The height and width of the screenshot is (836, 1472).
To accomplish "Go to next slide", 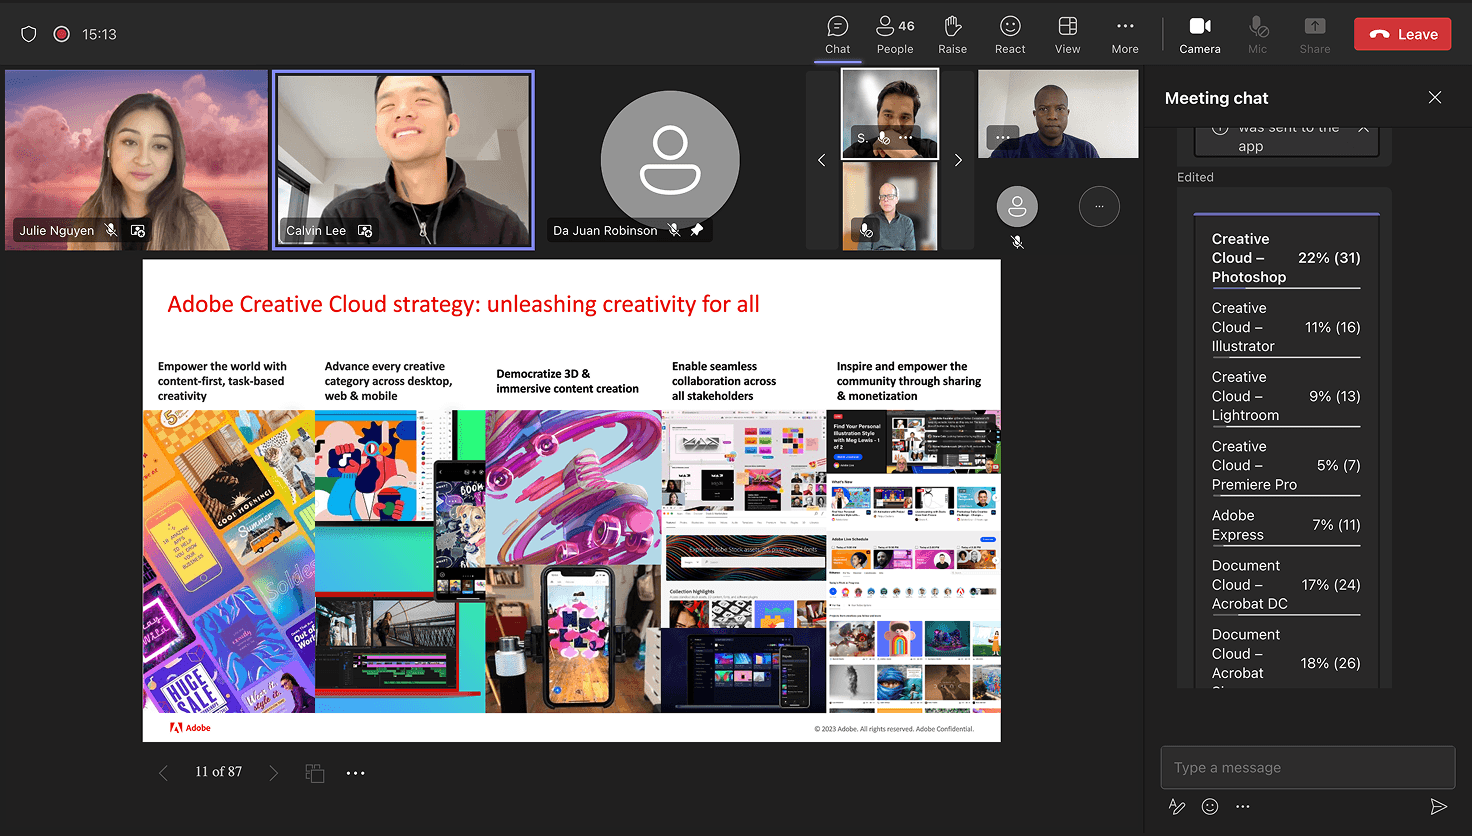I will (x=273, y=772).
